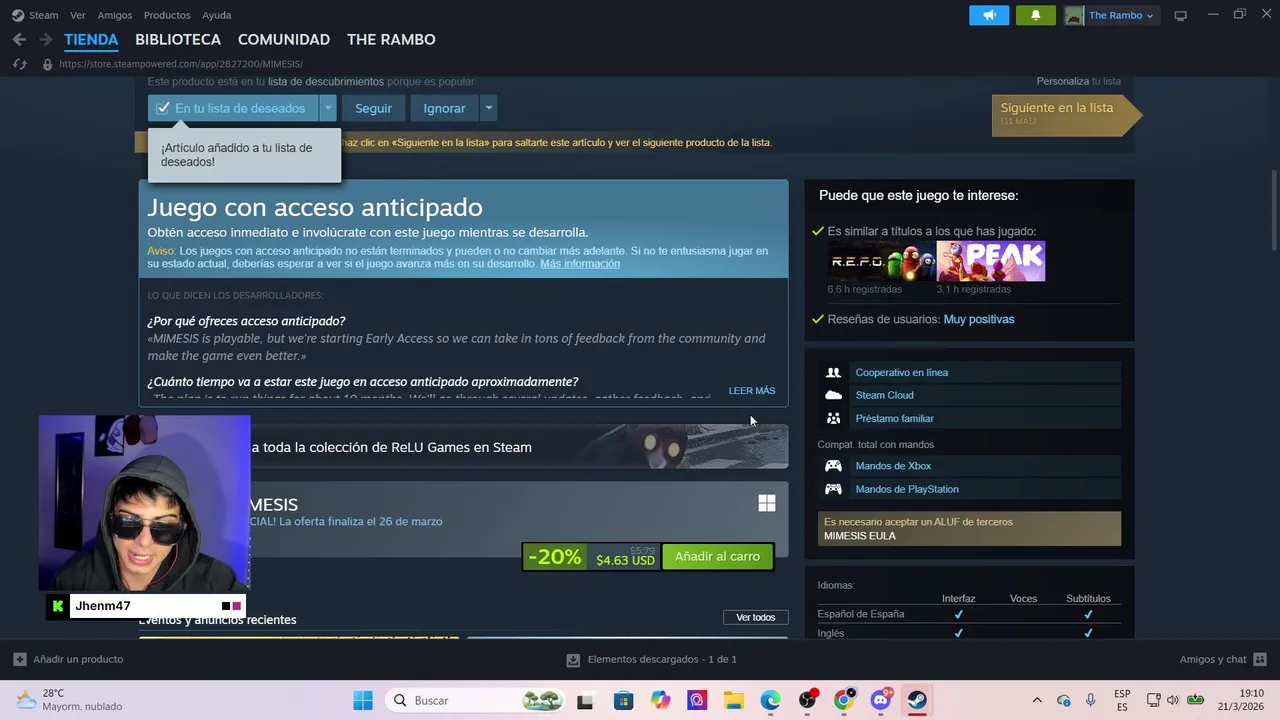Switch to the COMUNIDAD tab
1280x720 pixels.
coord(284,40)
